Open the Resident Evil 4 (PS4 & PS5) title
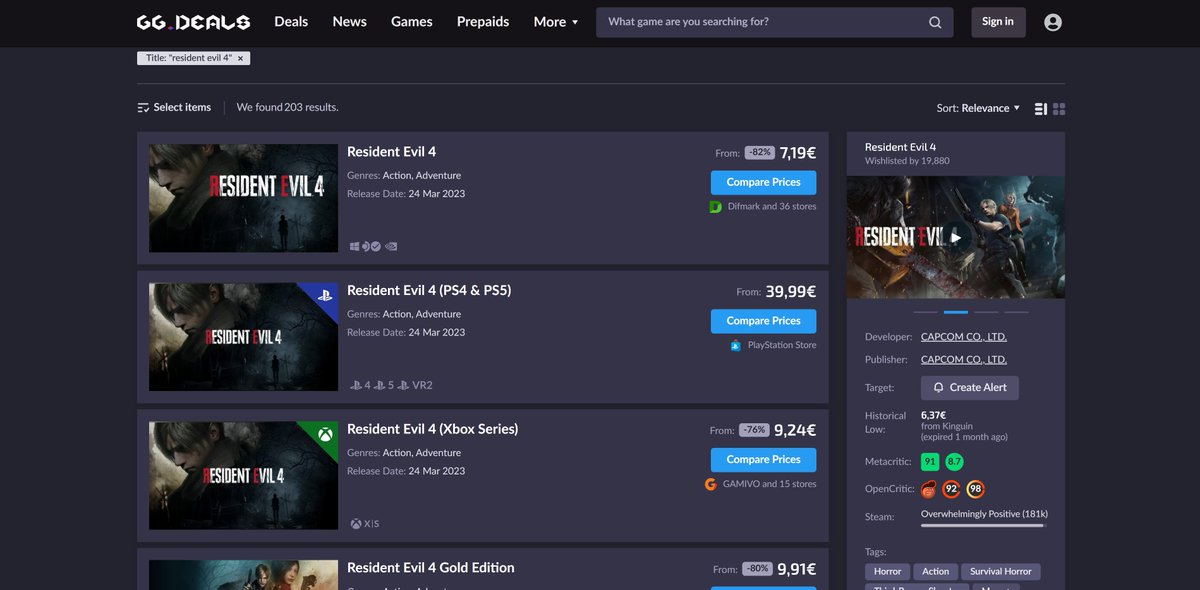Viewport: 1200px width, 590px height. click(429, 291)
